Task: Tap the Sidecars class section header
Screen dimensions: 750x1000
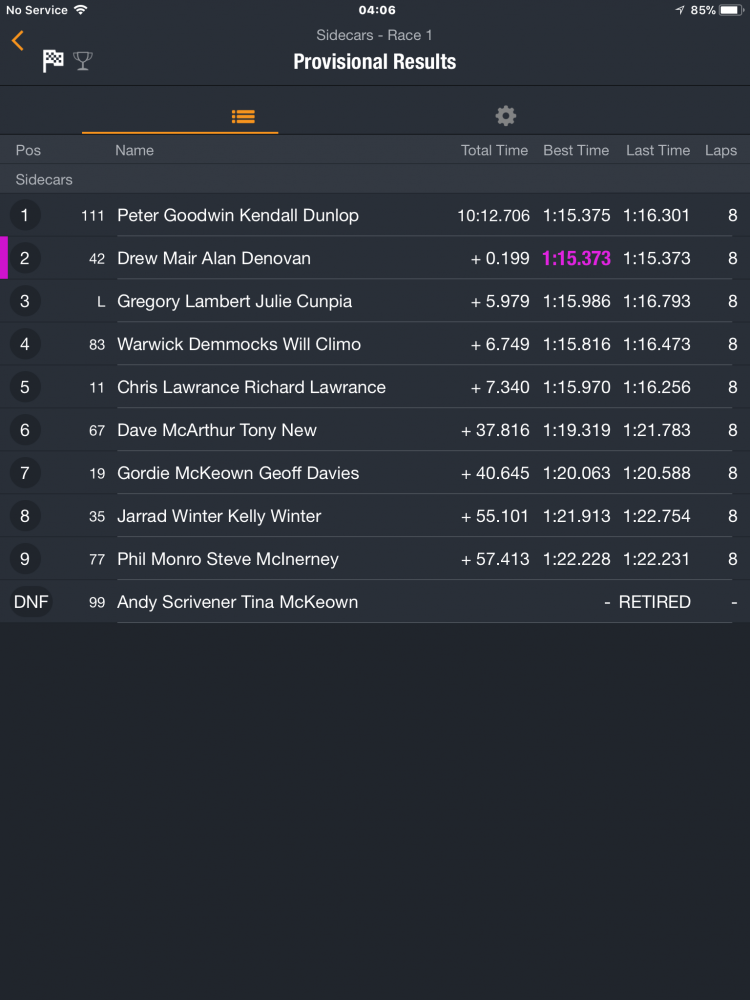Action: (x=44, y=180)
